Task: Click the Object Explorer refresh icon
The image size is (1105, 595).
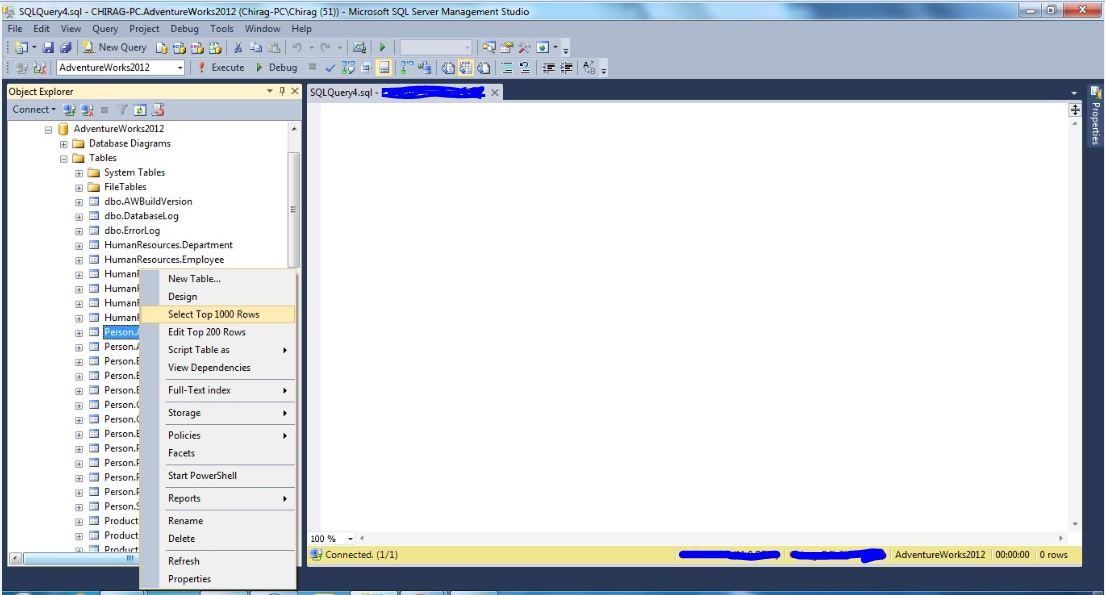Action: point(140,110)
